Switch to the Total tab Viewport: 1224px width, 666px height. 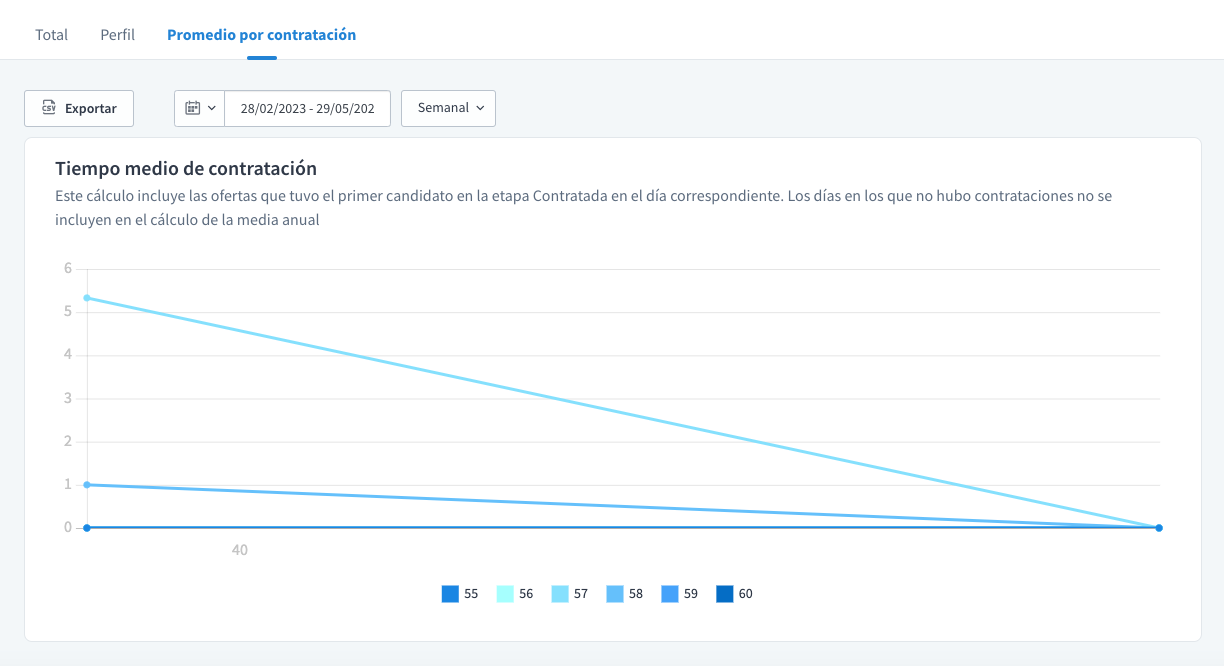coord(51,35)
